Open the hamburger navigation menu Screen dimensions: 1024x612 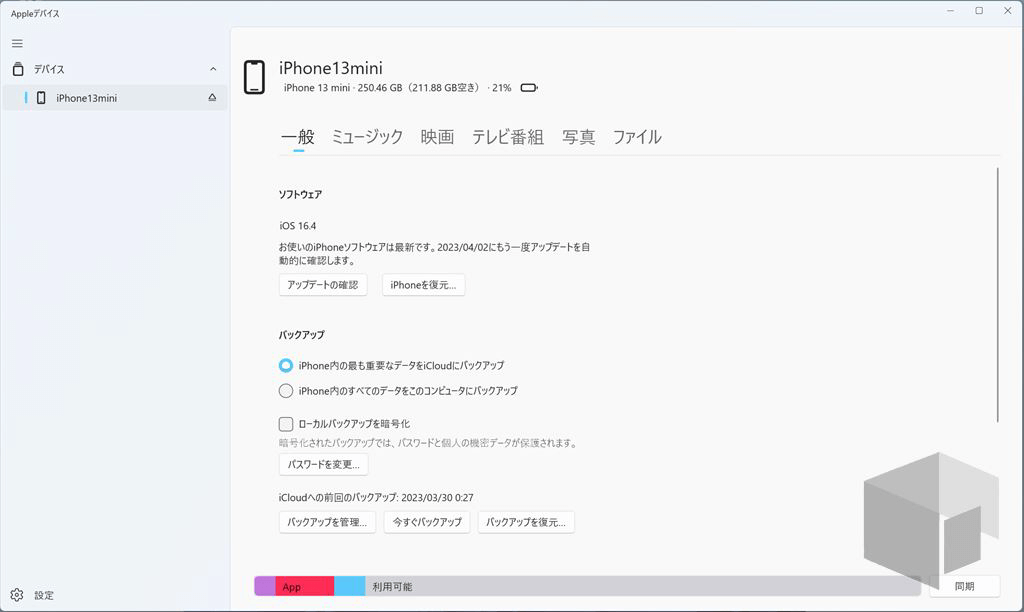17,43
